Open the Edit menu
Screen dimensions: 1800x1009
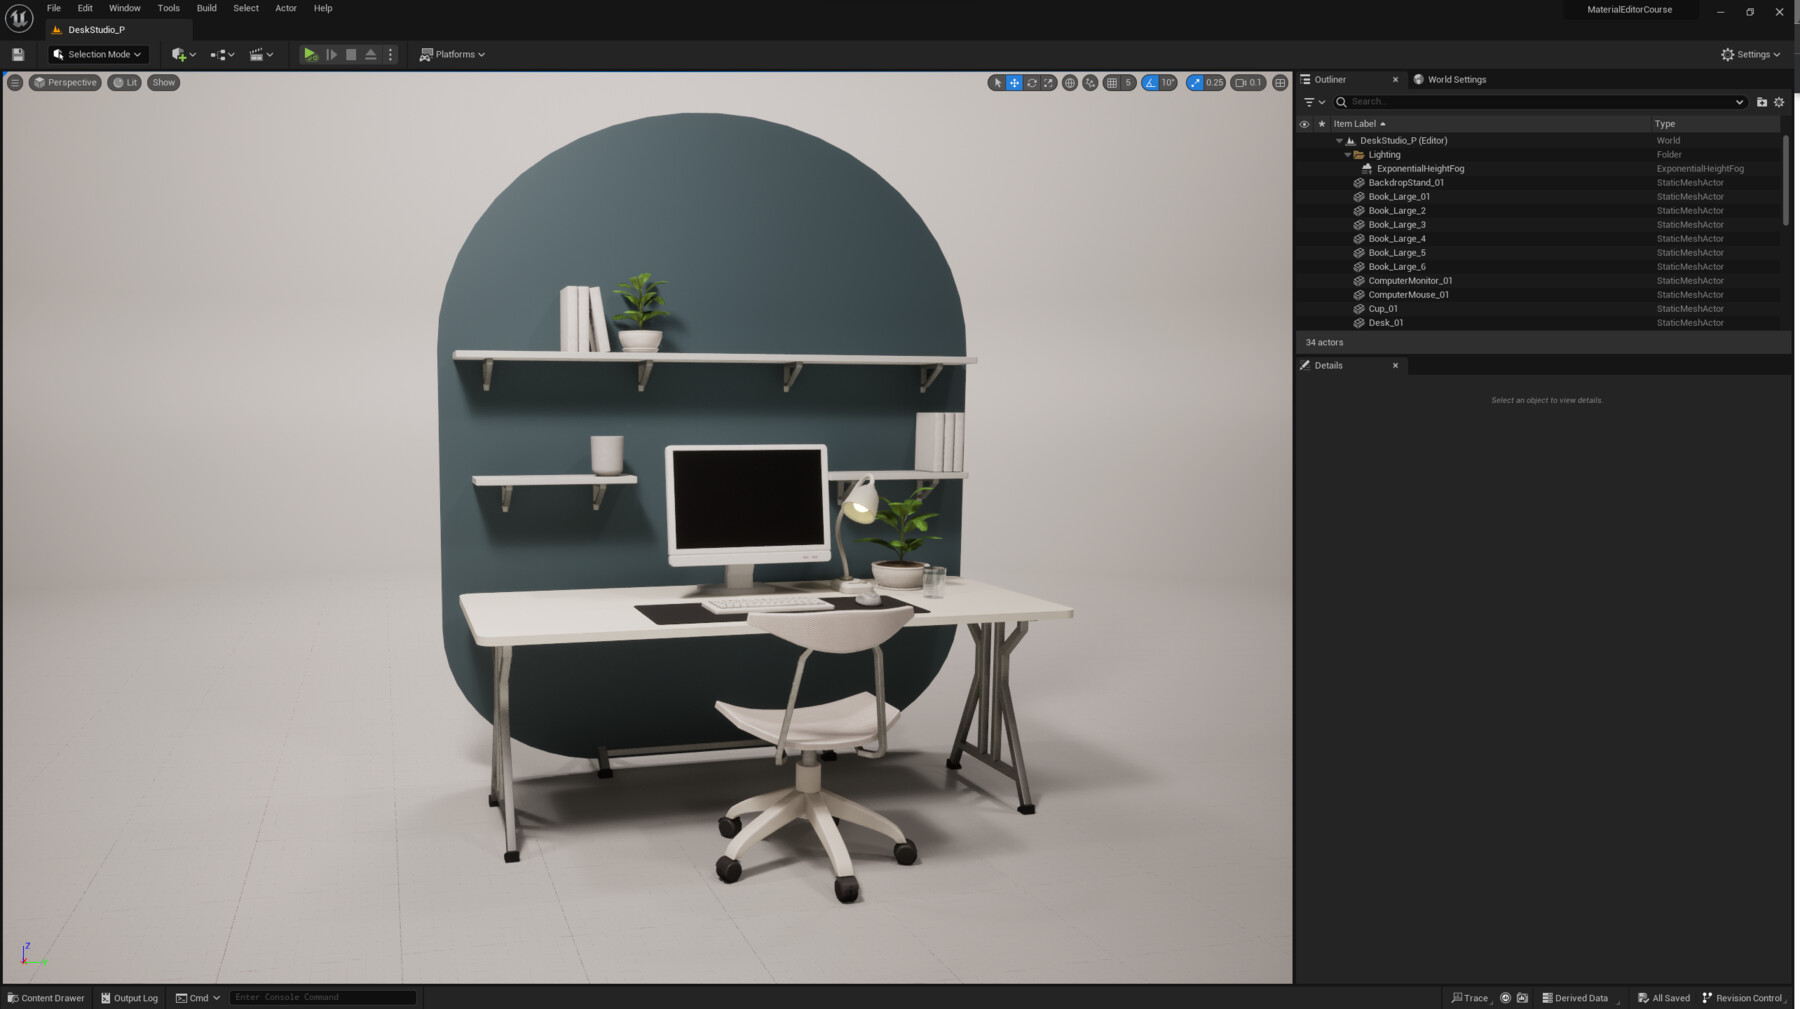[85, 8]
